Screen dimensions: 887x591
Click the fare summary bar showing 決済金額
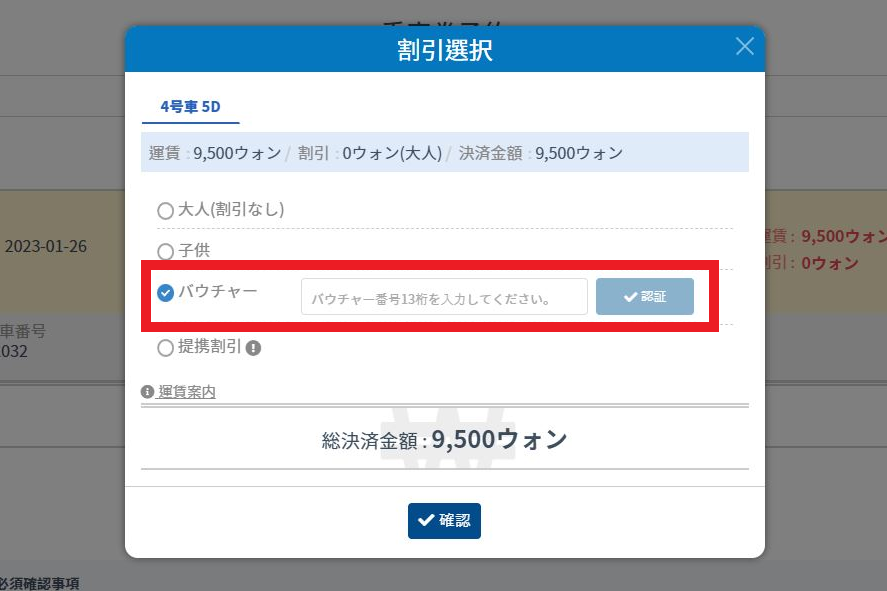tap(444, 153)
